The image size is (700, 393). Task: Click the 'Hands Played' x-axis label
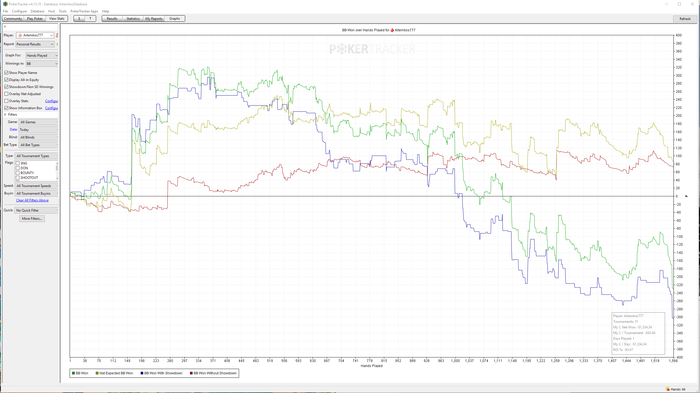[371, 366]
